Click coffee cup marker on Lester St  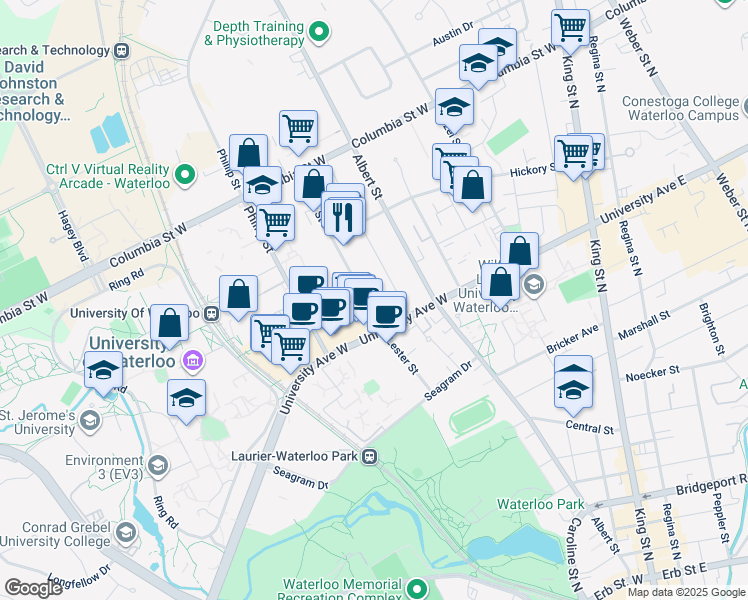[387, 316]
